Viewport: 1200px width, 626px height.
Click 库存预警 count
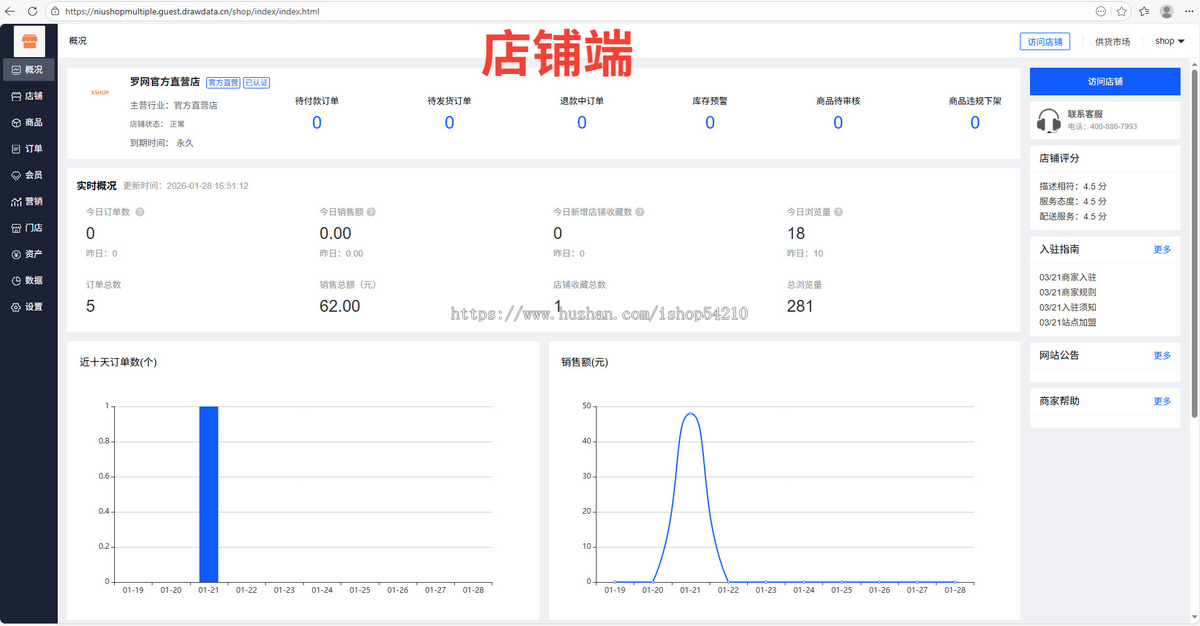(x=710, y=122)
